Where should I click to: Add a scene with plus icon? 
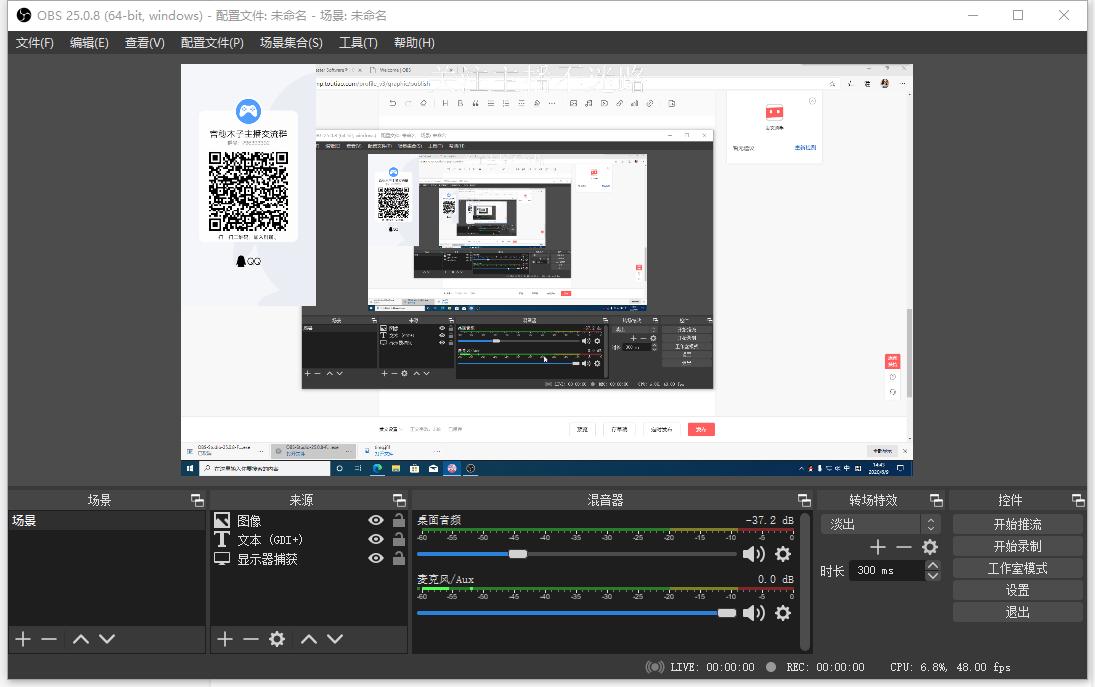pyautogui.click(x=23, y=639)
